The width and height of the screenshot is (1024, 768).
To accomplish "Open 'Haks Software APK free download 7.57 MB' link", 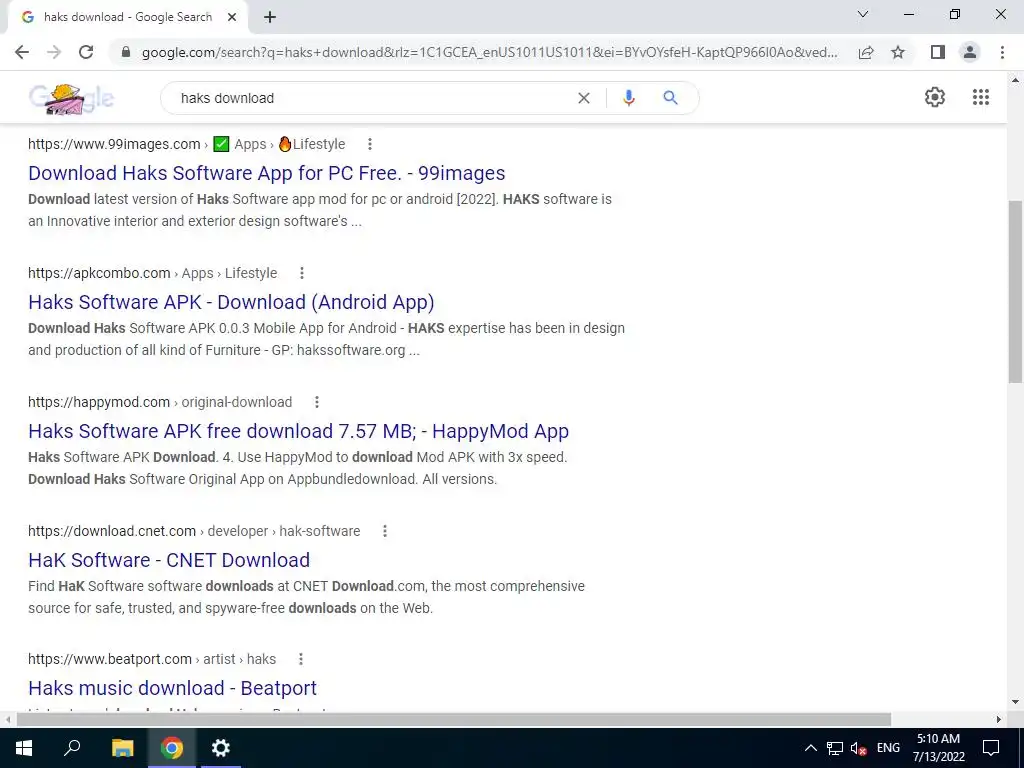I will click(x=298, y=431).
